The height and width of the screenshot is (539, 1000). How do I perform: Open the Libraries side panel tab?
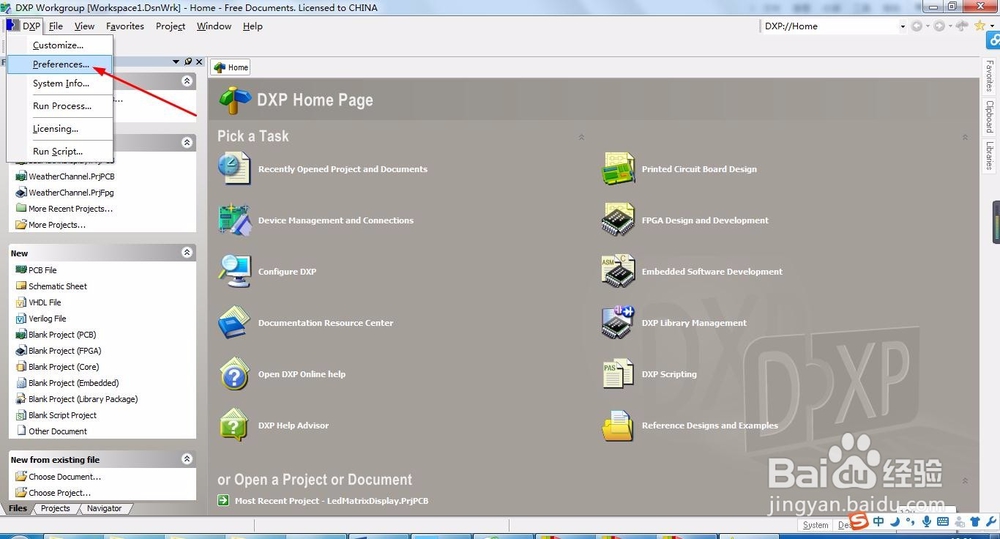pos(989,156)
